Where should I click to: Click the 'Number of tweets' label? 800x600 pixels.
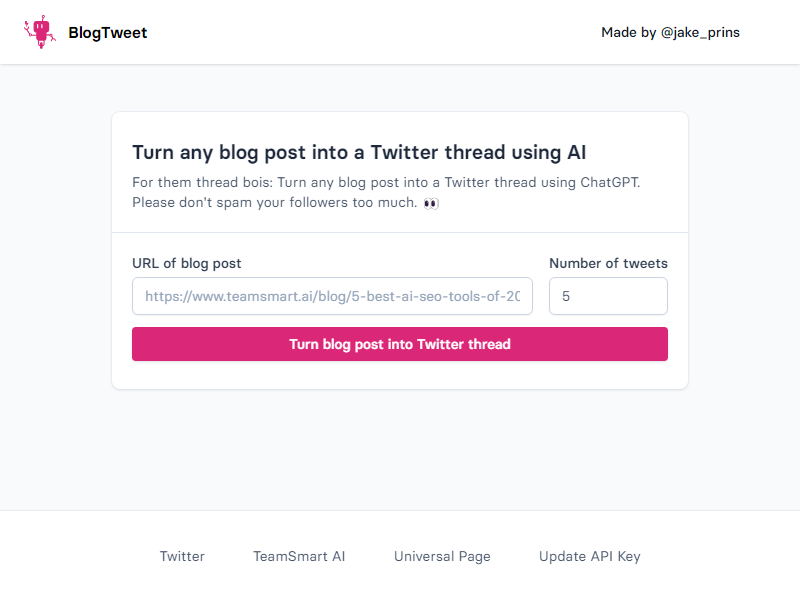[608, 264]
